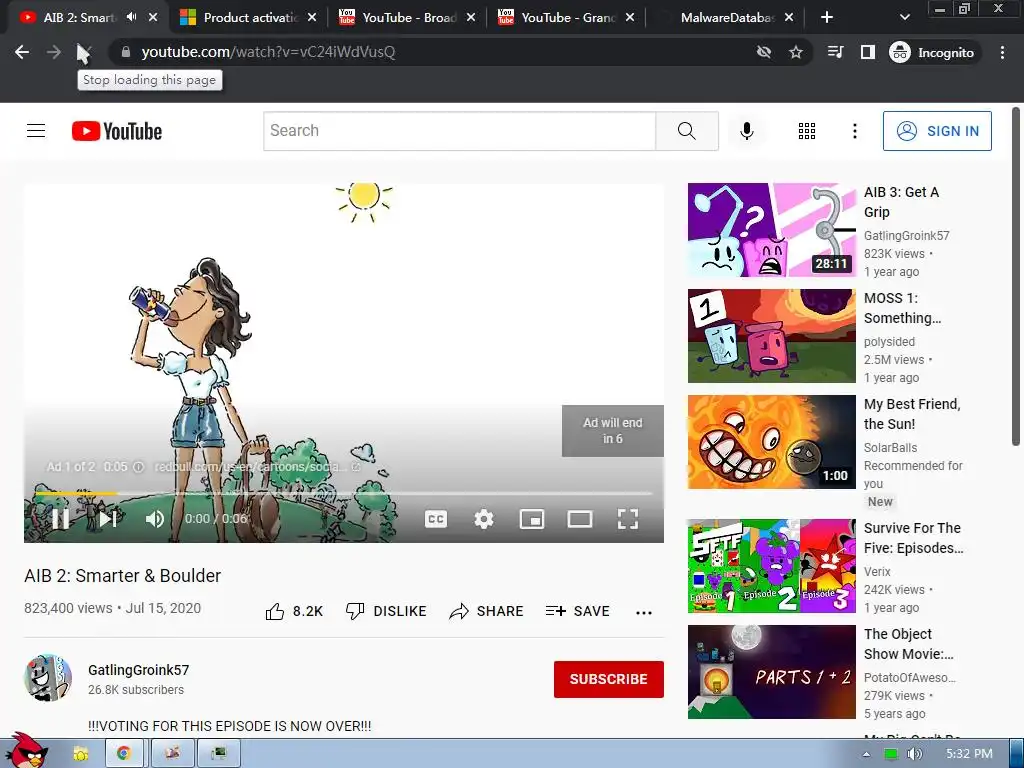Subscribe to GatlingGroink57 channel
1024x768 pixels.
[609, 679]
